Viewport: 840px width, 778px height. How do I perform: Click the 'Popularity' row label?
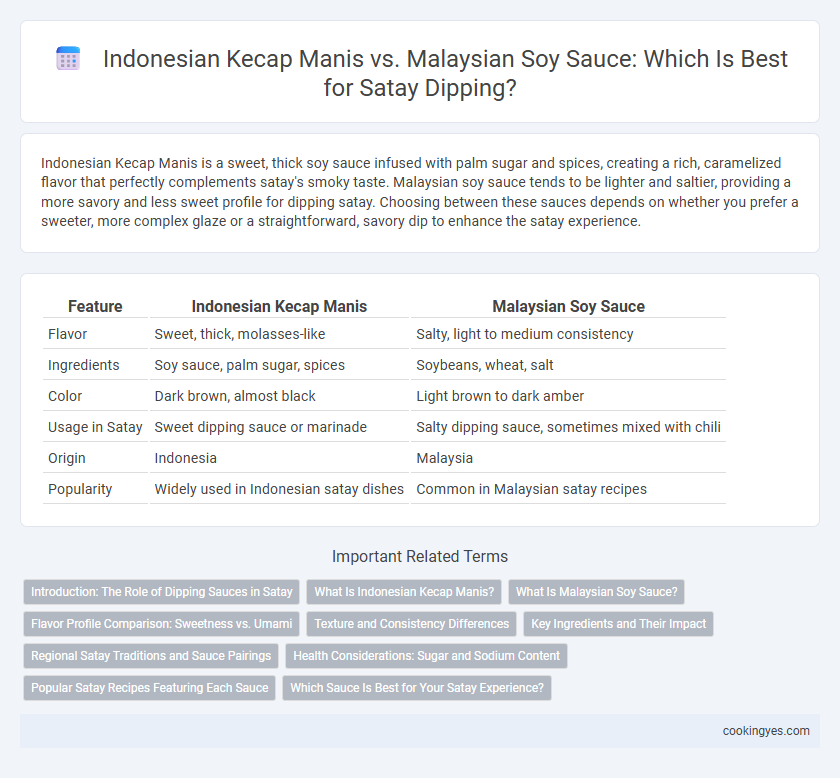coord(80,490)
